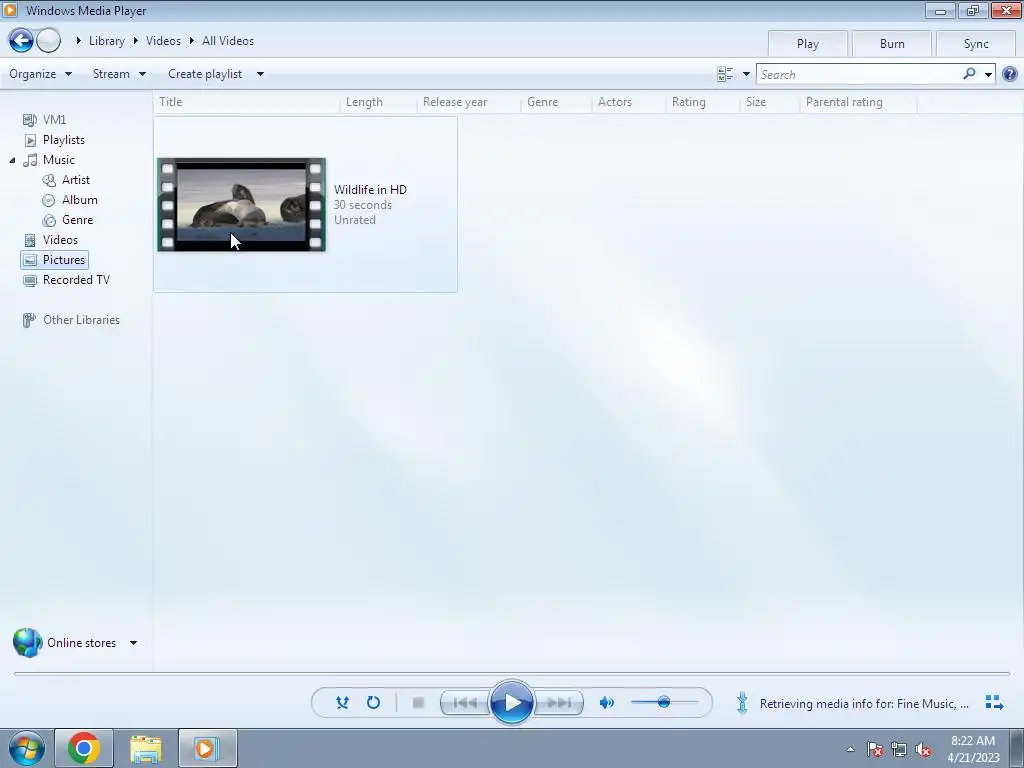Expand the arrow before All Videos breadcrumb
This screenshot has width=1024, height=768.
(192, 40)
